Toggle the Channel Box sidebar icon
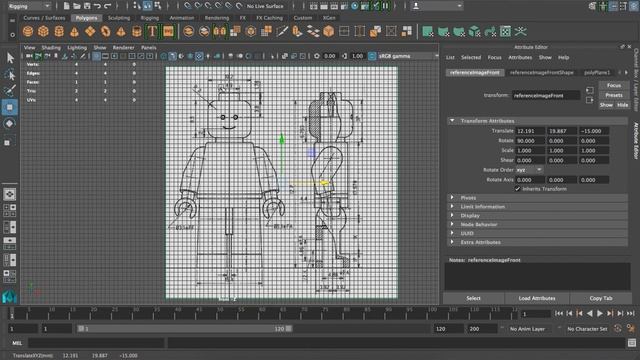Screen dimensions: 640x360 coord(634,6)
